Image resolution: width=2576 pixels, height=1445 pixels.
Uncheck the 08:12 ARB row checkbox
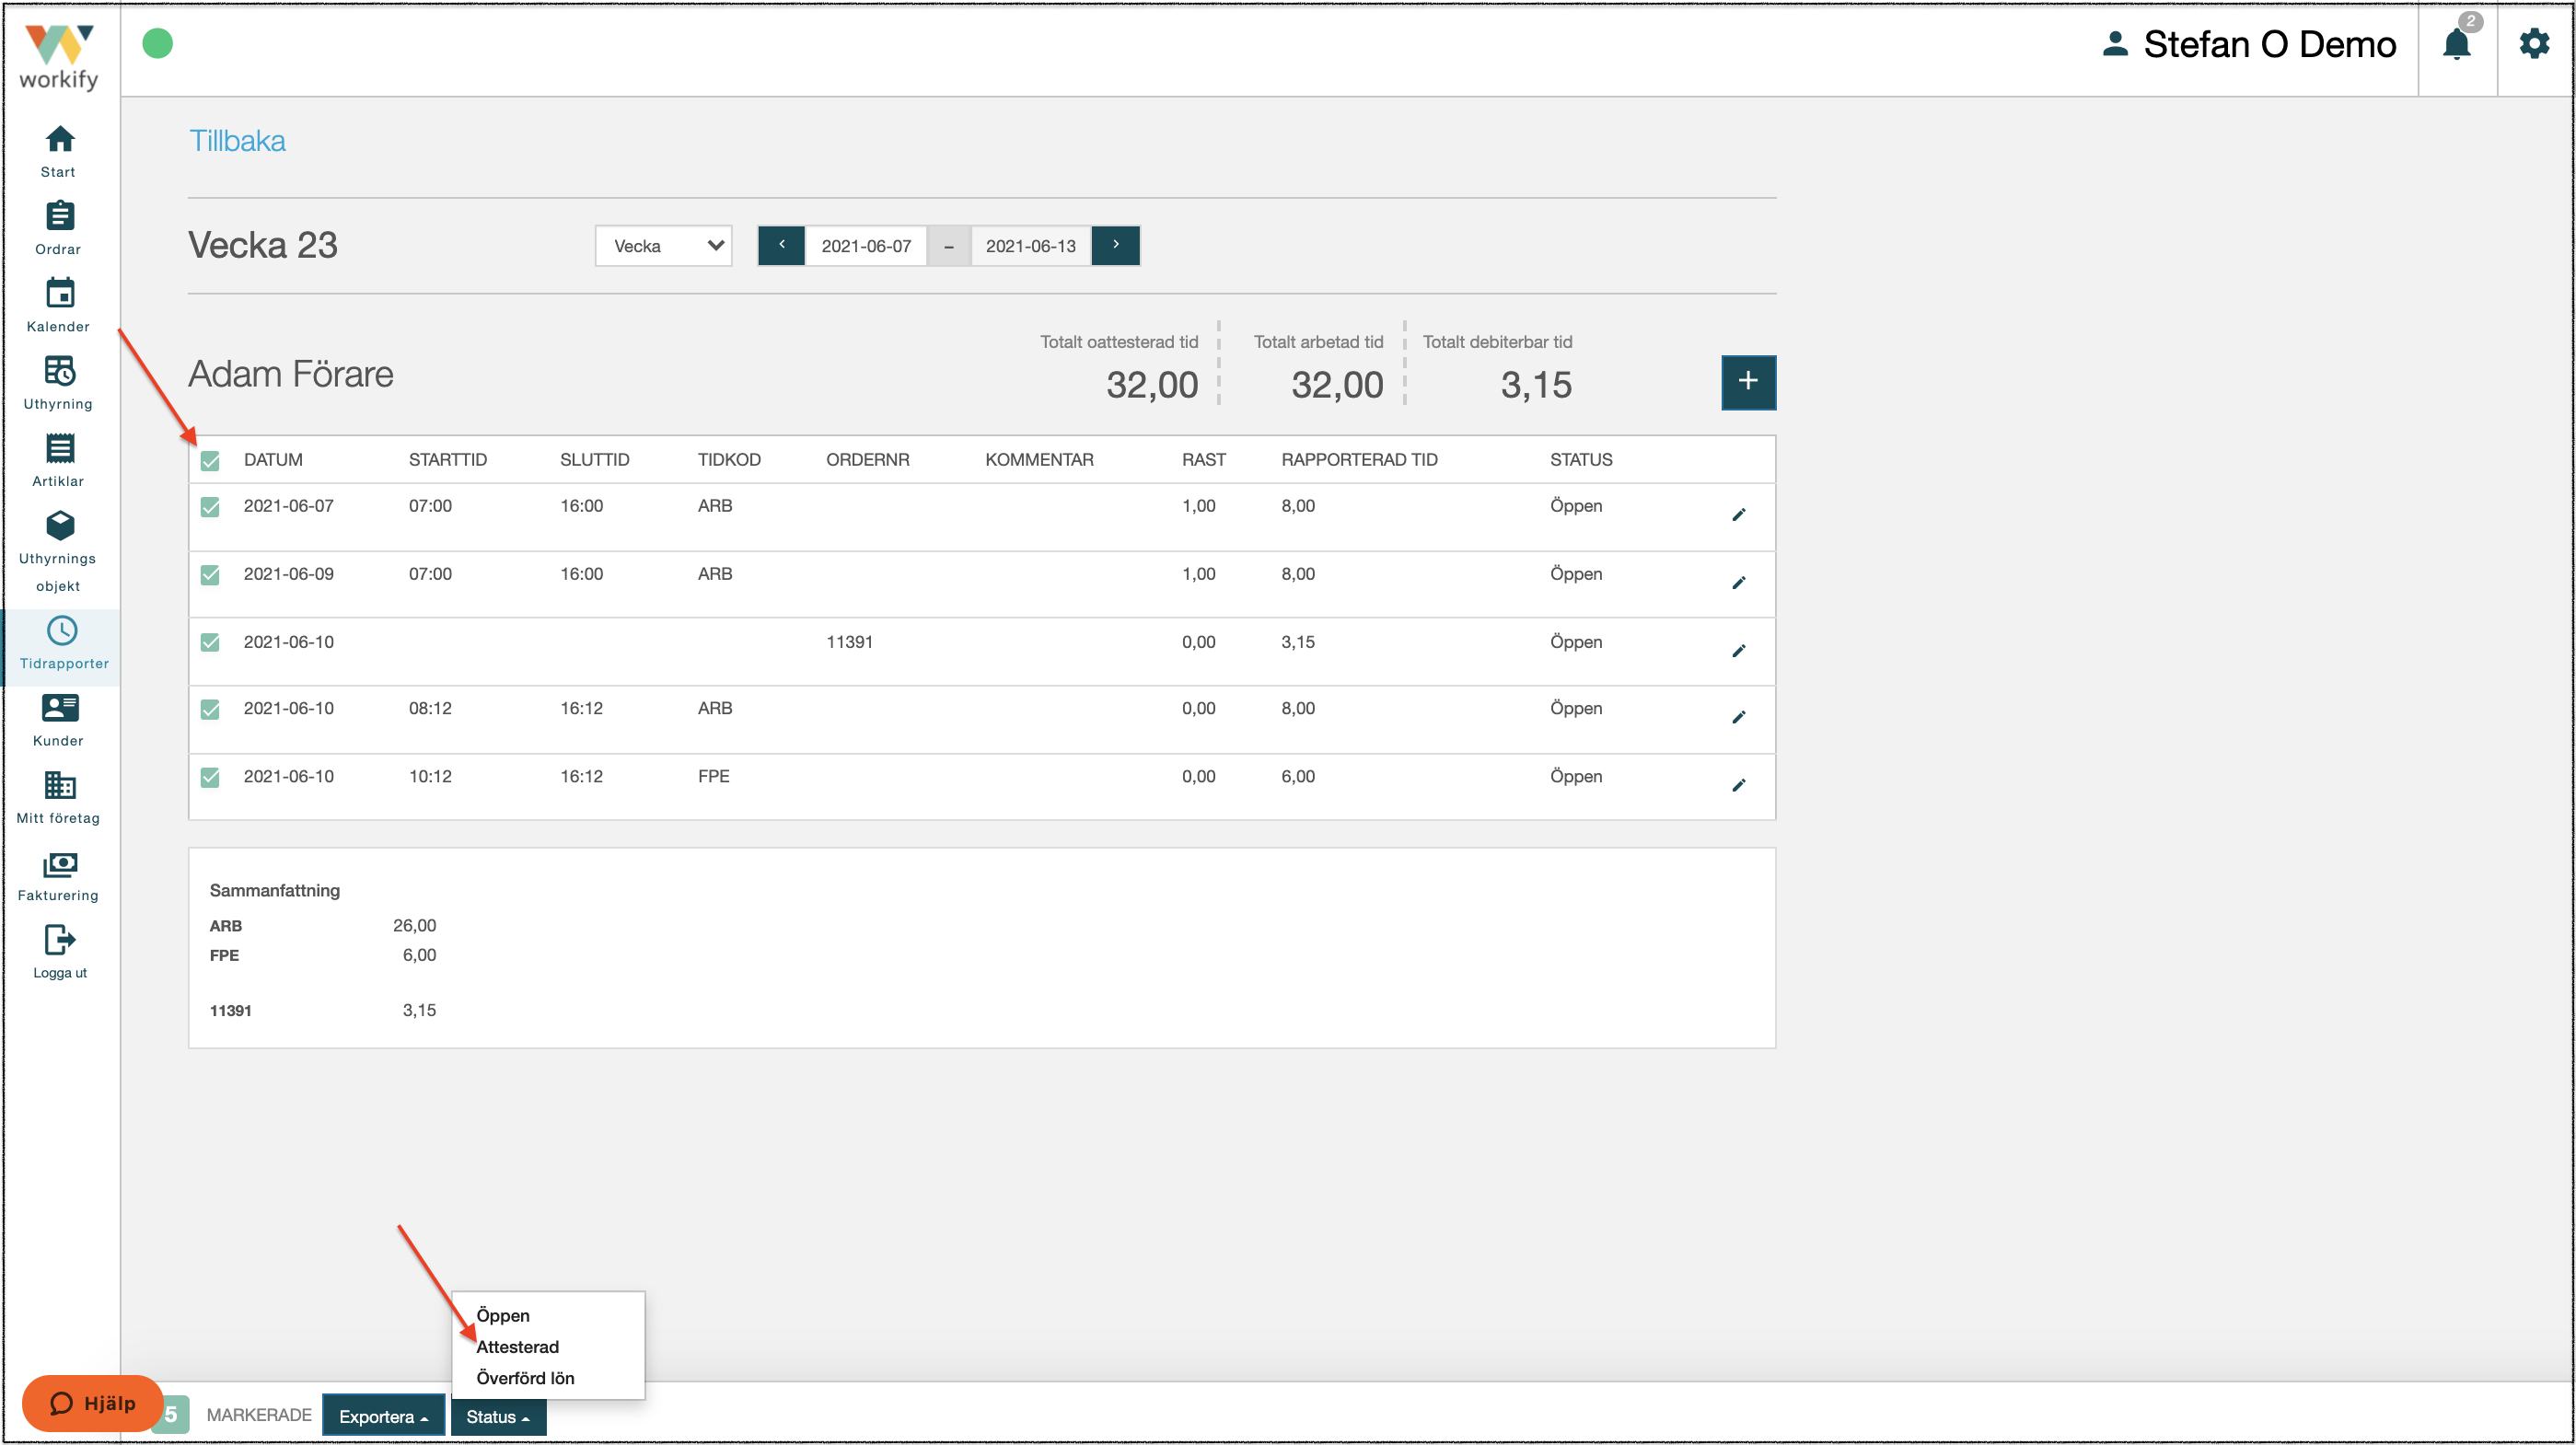tap(210, 709)
